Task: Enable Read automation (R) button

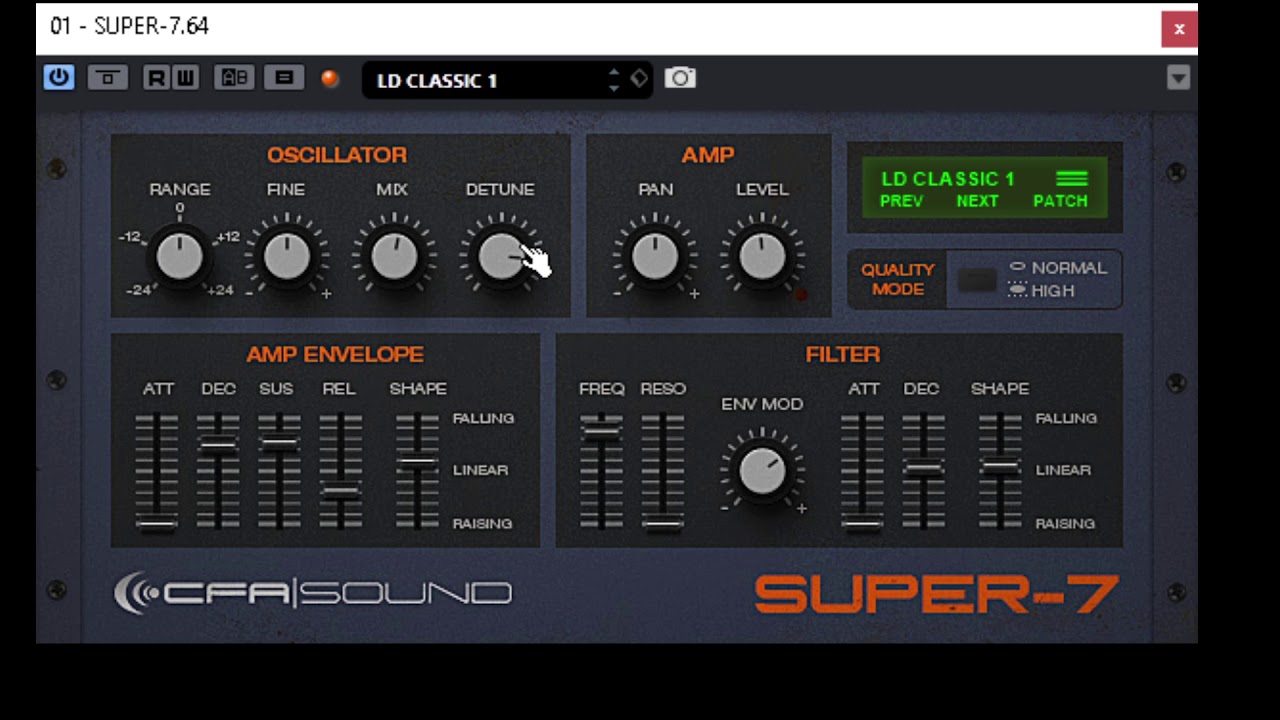Action: pos(157,78)
